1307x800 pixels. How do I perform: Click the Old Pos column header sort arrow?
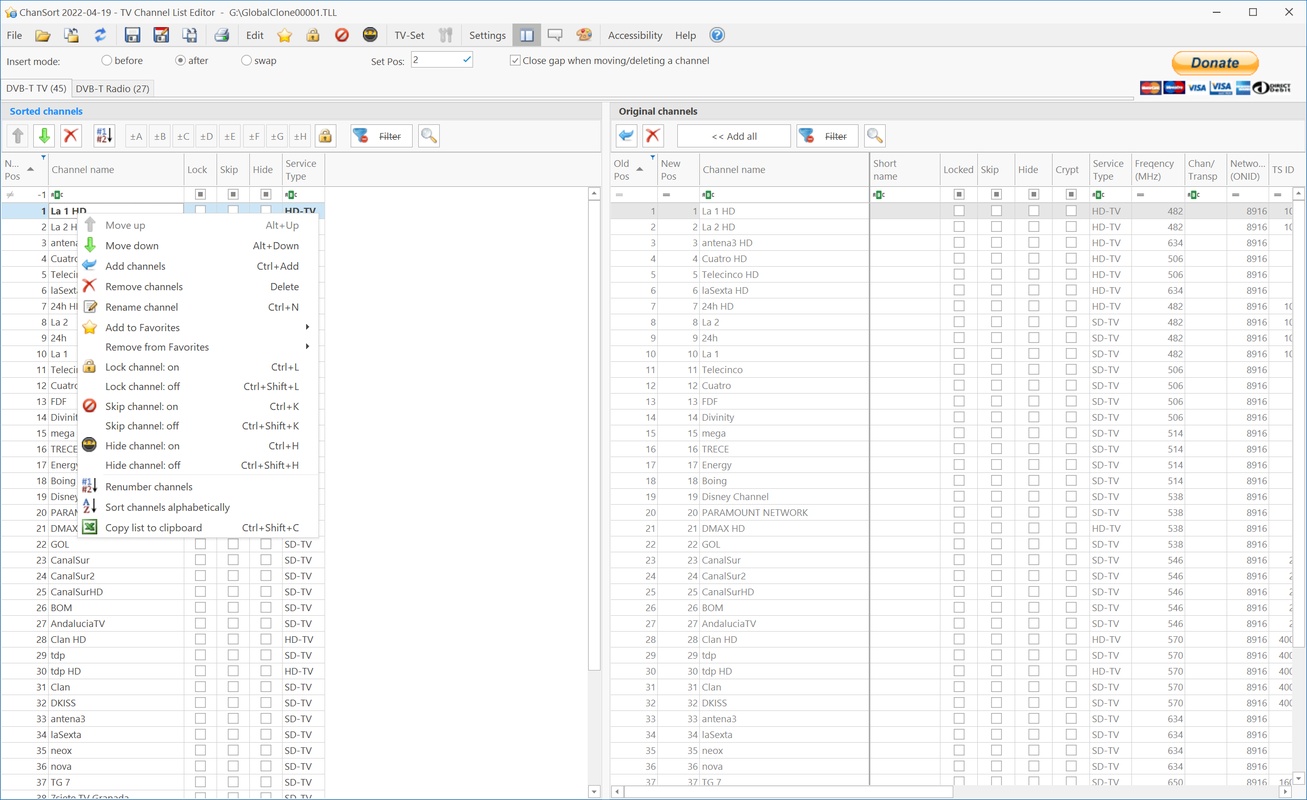639,169
